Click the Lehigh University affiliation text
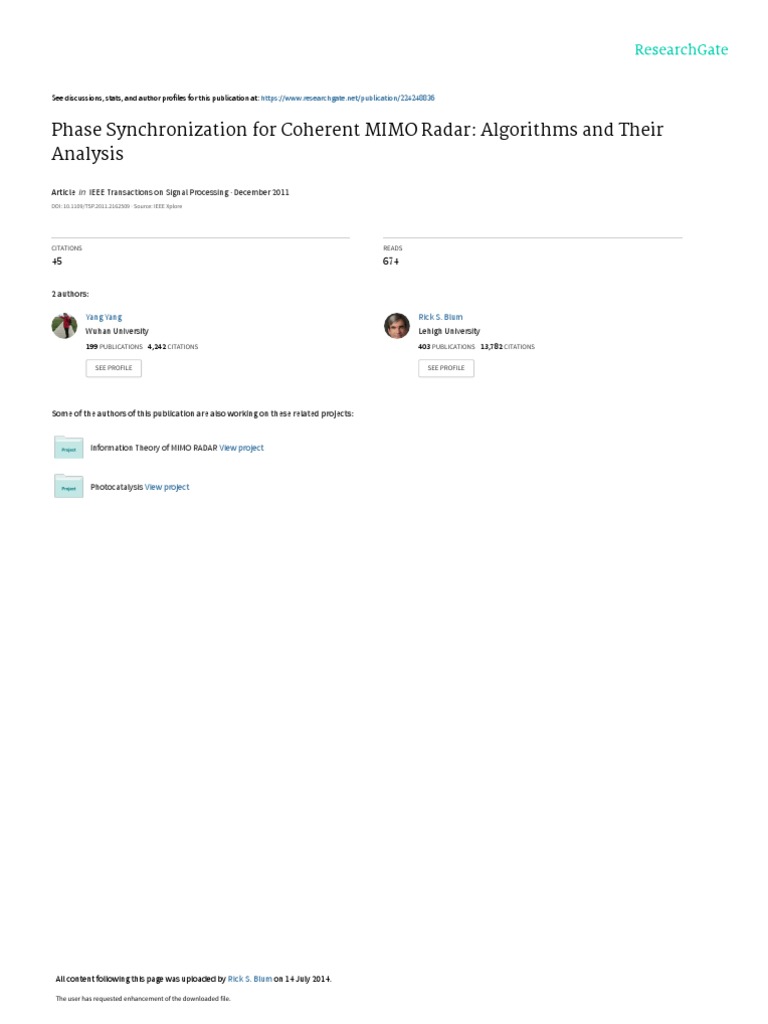 click(x=448, y=331)
